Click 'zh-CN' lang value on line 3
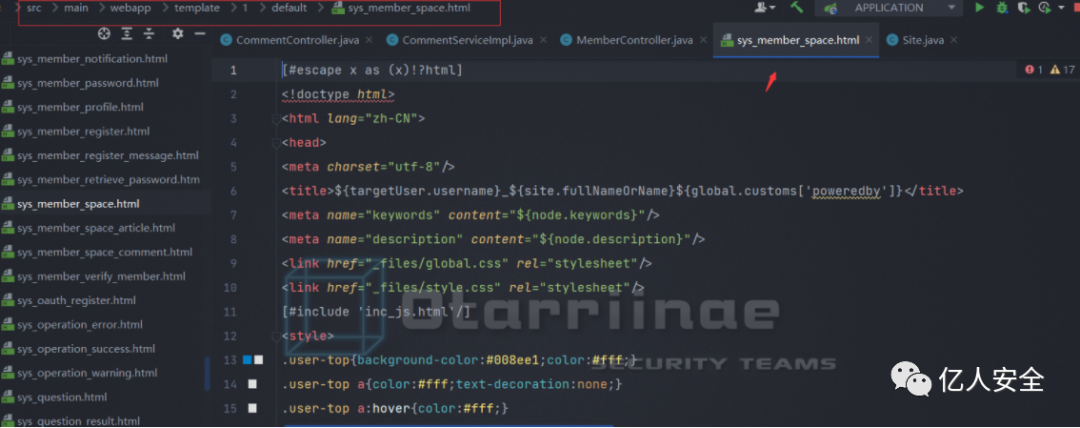Screen dimensions: 1080x428 [x=395, y=119]
